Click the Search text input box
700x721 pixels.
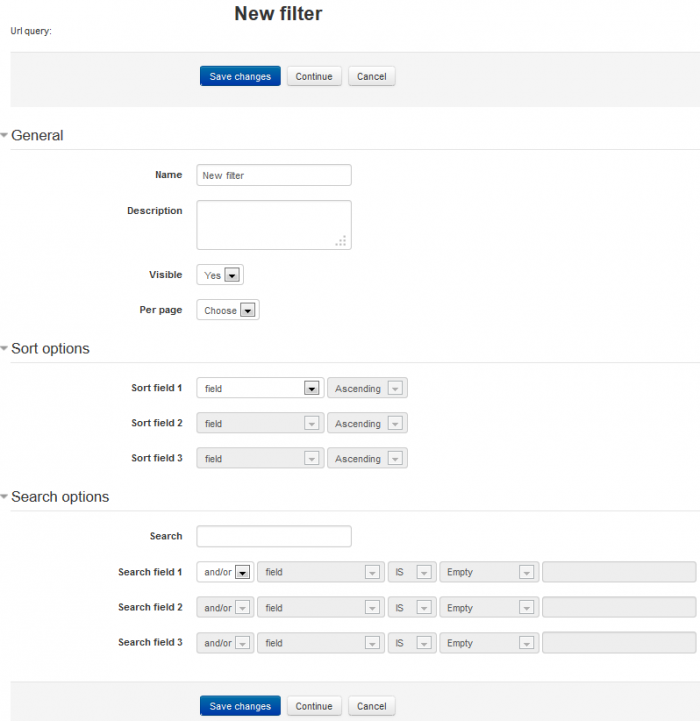[274, 537]
